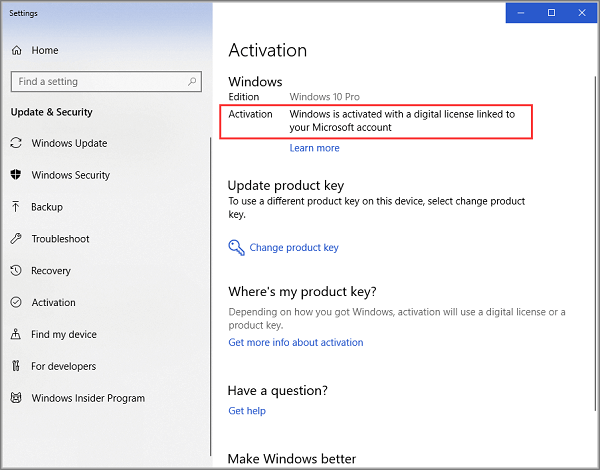The image size is (600, 470).
Task: Click the Get help link
Action: 246,411
